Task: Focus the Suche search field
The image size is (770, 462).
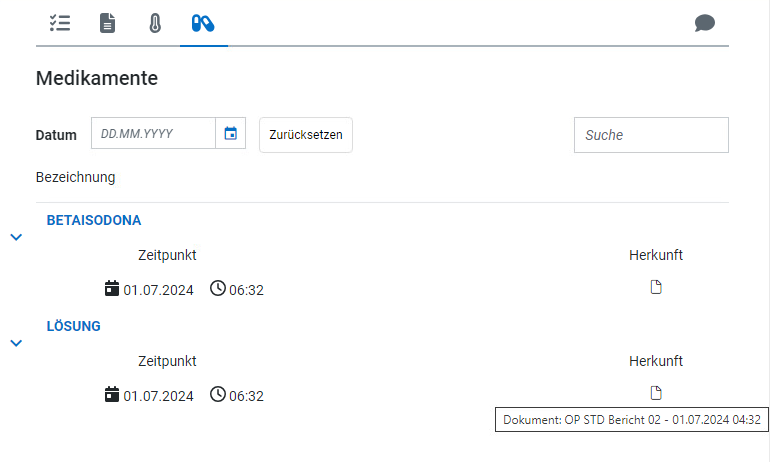Action: click(651, 135)
